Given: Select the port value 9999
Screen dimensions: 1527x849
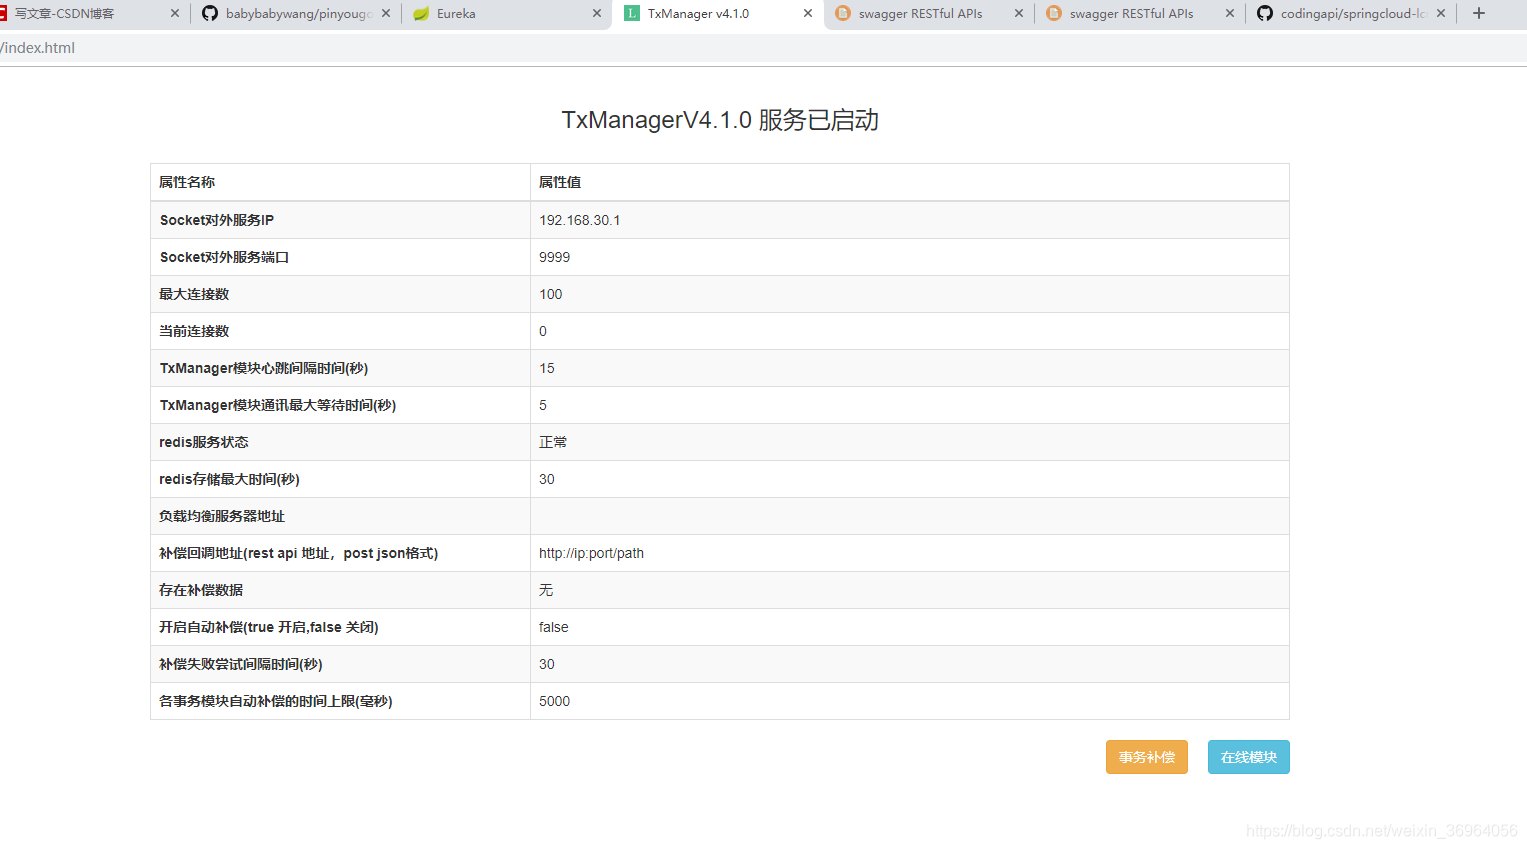Looking at the screenshot, I should (x=554, y=257).
